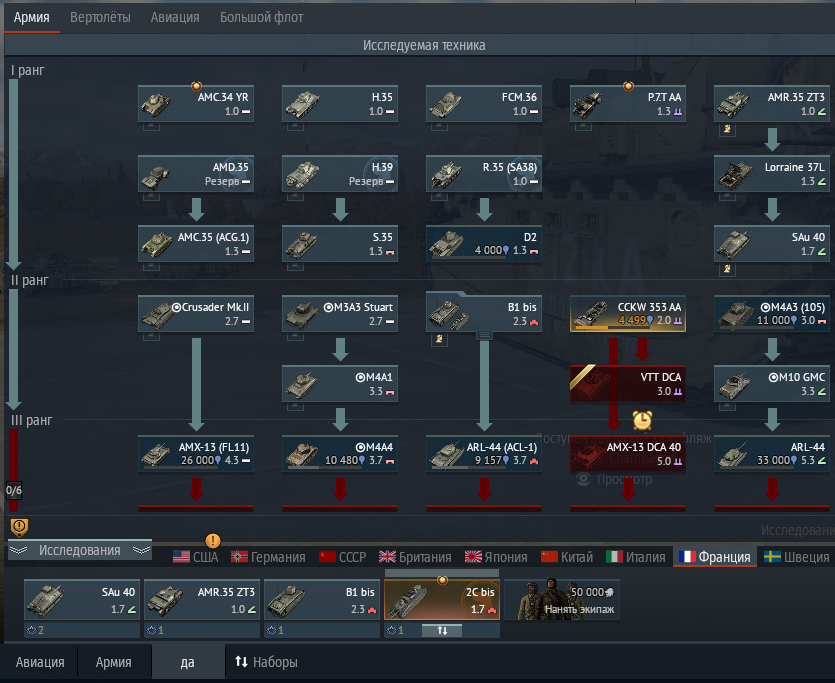
Task: Open the Наборы presets list
Action: 266,662
